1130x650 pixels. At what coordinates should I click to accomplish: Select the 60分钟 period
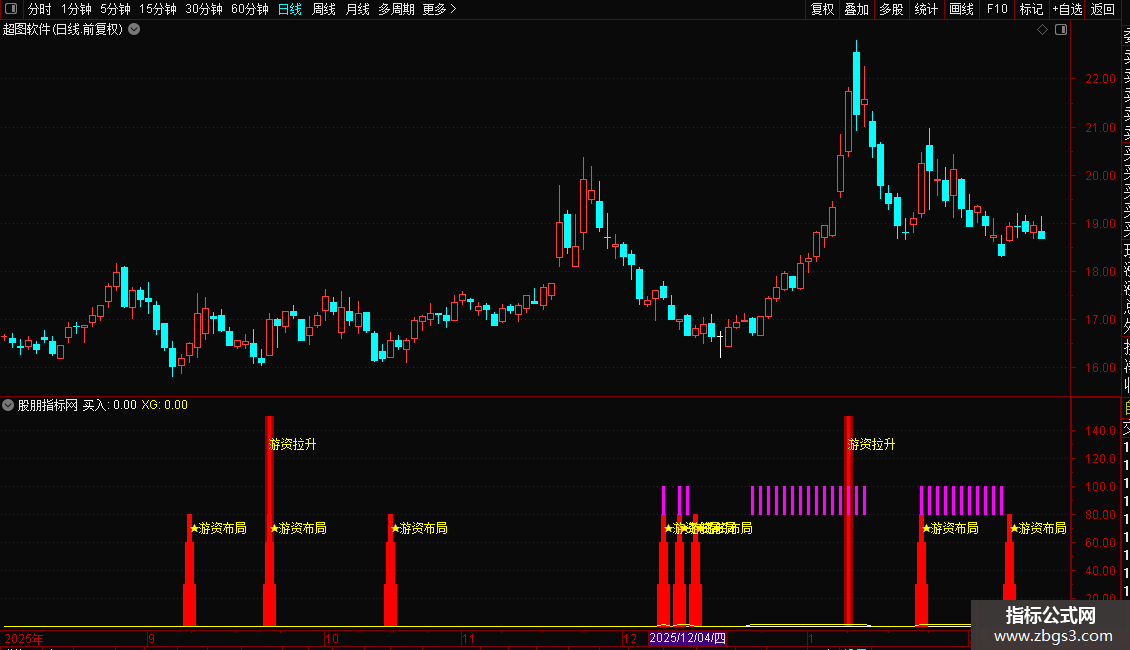pyautogui.click(x=250, y=9)
